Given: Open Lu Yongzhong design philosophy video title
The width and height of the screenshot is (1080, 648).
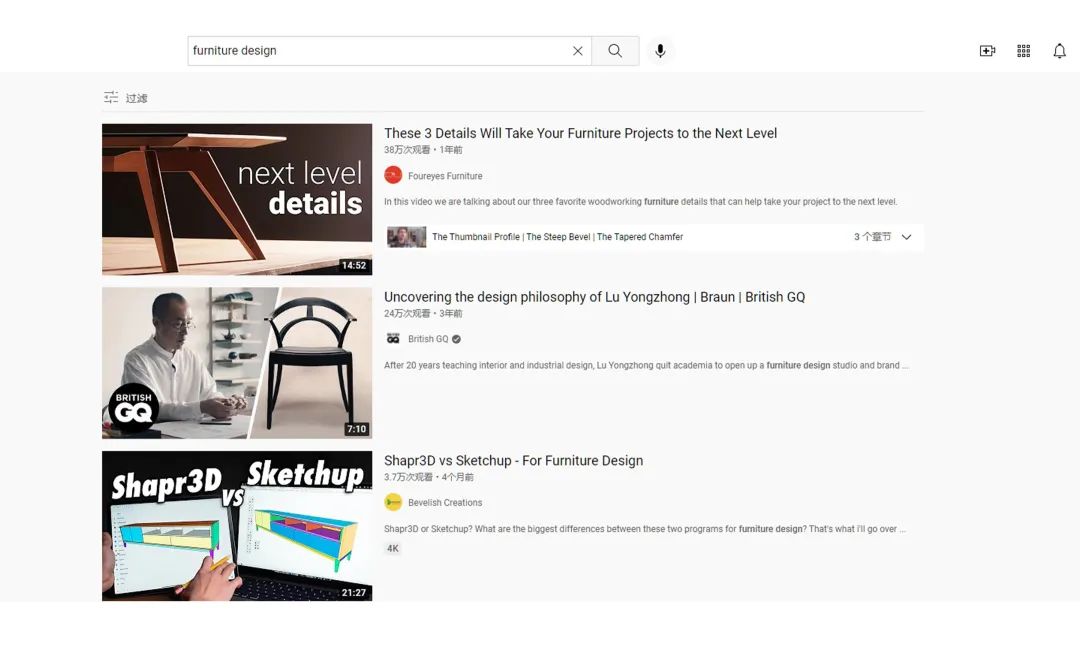Looking at the screenshot, I should point(594,297).
